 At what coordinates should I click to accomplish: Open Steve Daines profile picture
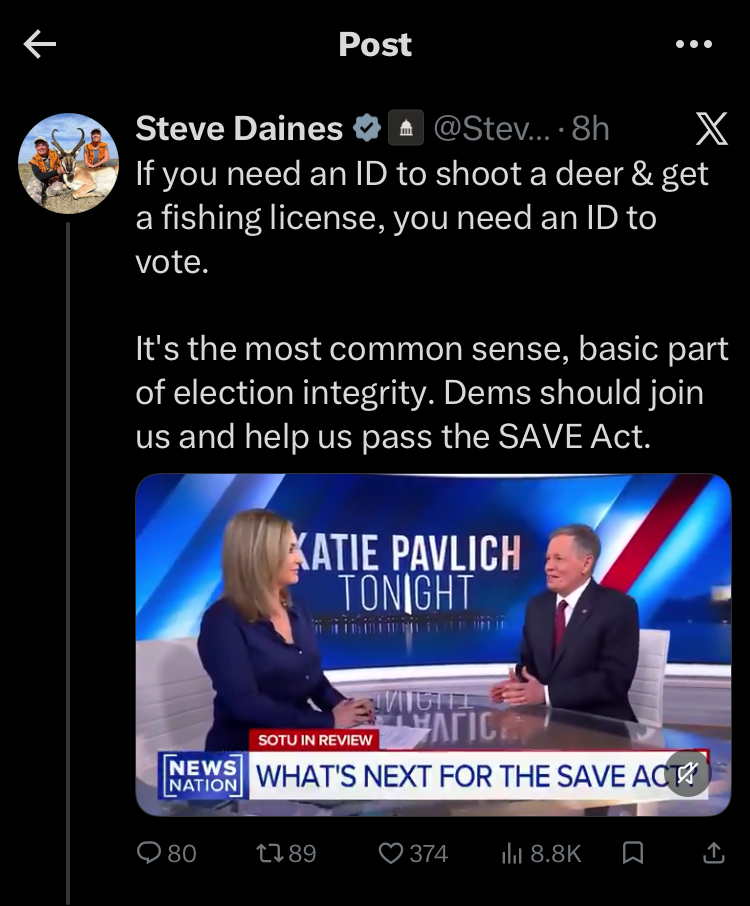(x=68, y=164)
